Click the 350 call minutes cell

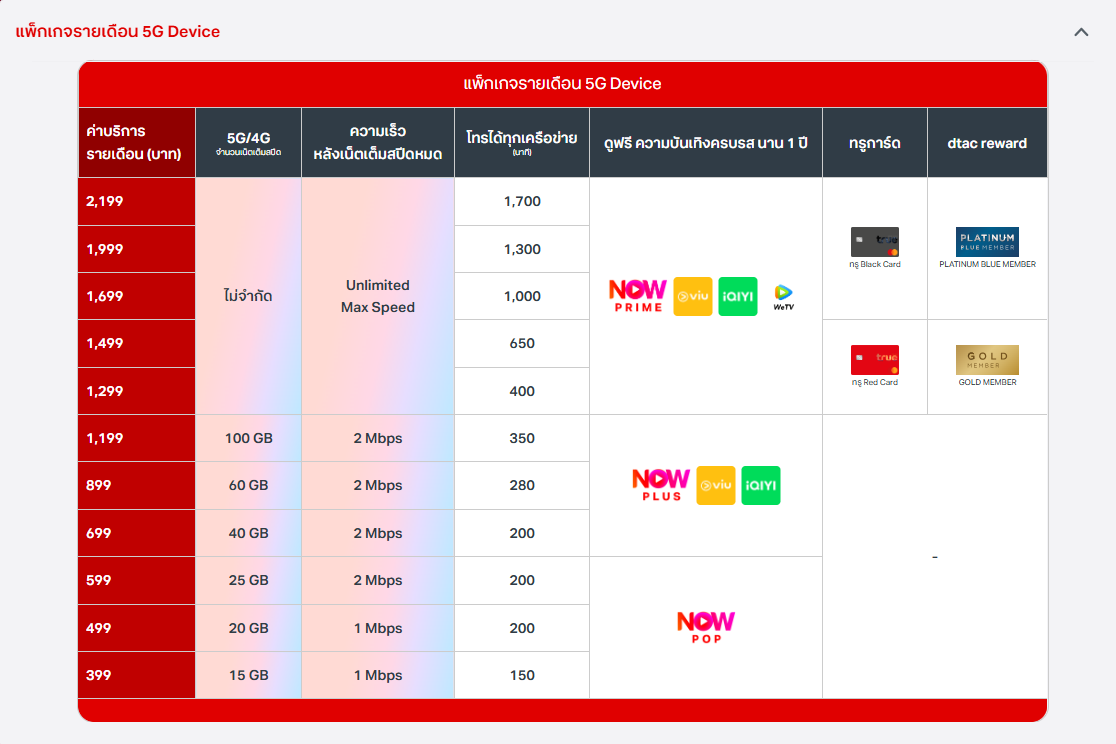tap(522, 438)
